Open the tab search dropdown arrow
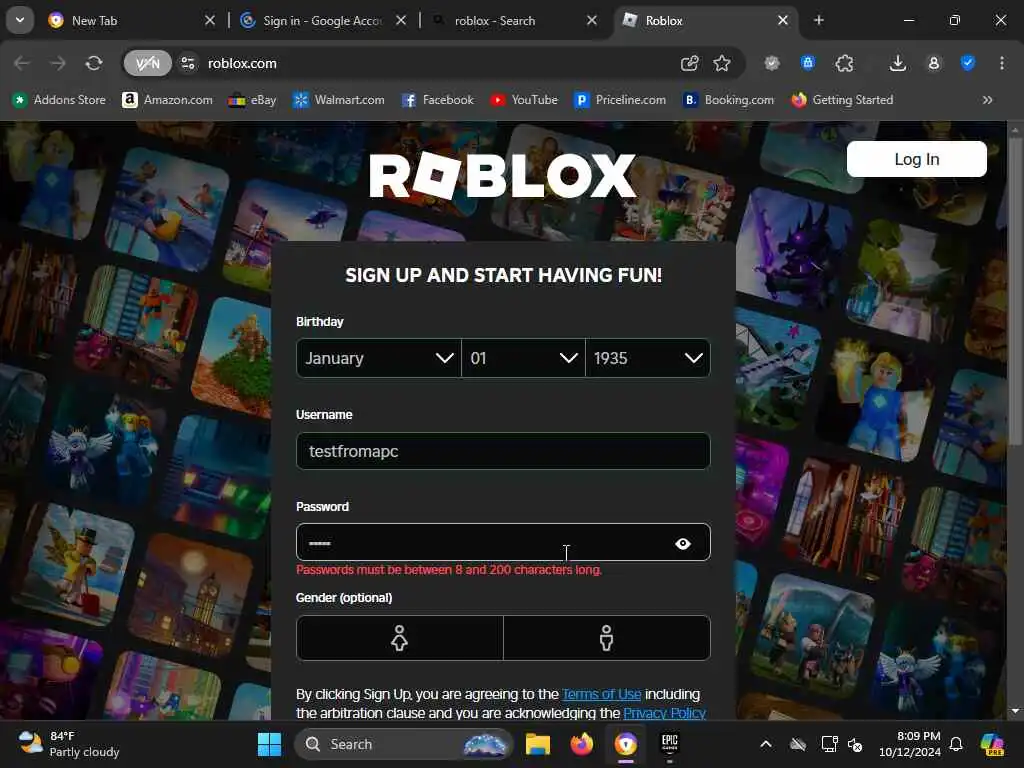1024x768 pixels. coord(20,20)
